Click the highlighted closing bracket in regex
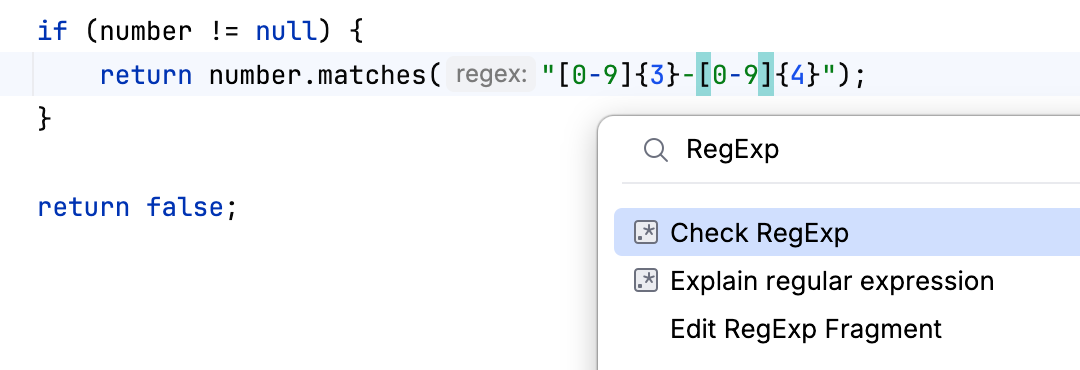This screenshot has width=1080, height=370. coord(766,74)
